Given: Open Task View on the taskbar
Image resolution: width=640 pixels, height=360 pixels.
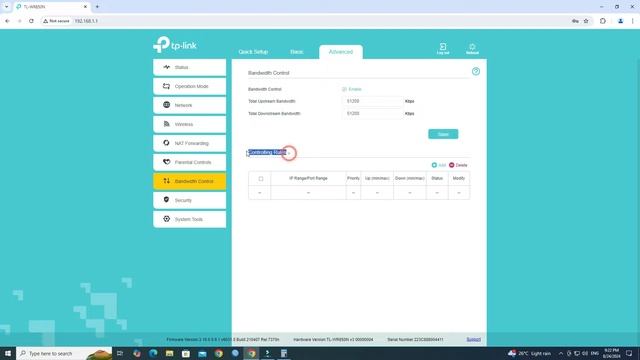Looking at the screenshot, I should (120, 353).
